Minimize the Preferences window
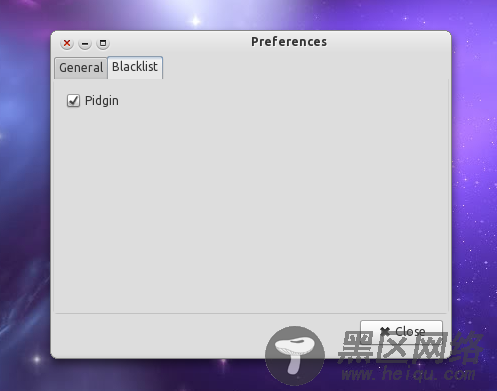This screenshot has width=497, height=391. 85,43
